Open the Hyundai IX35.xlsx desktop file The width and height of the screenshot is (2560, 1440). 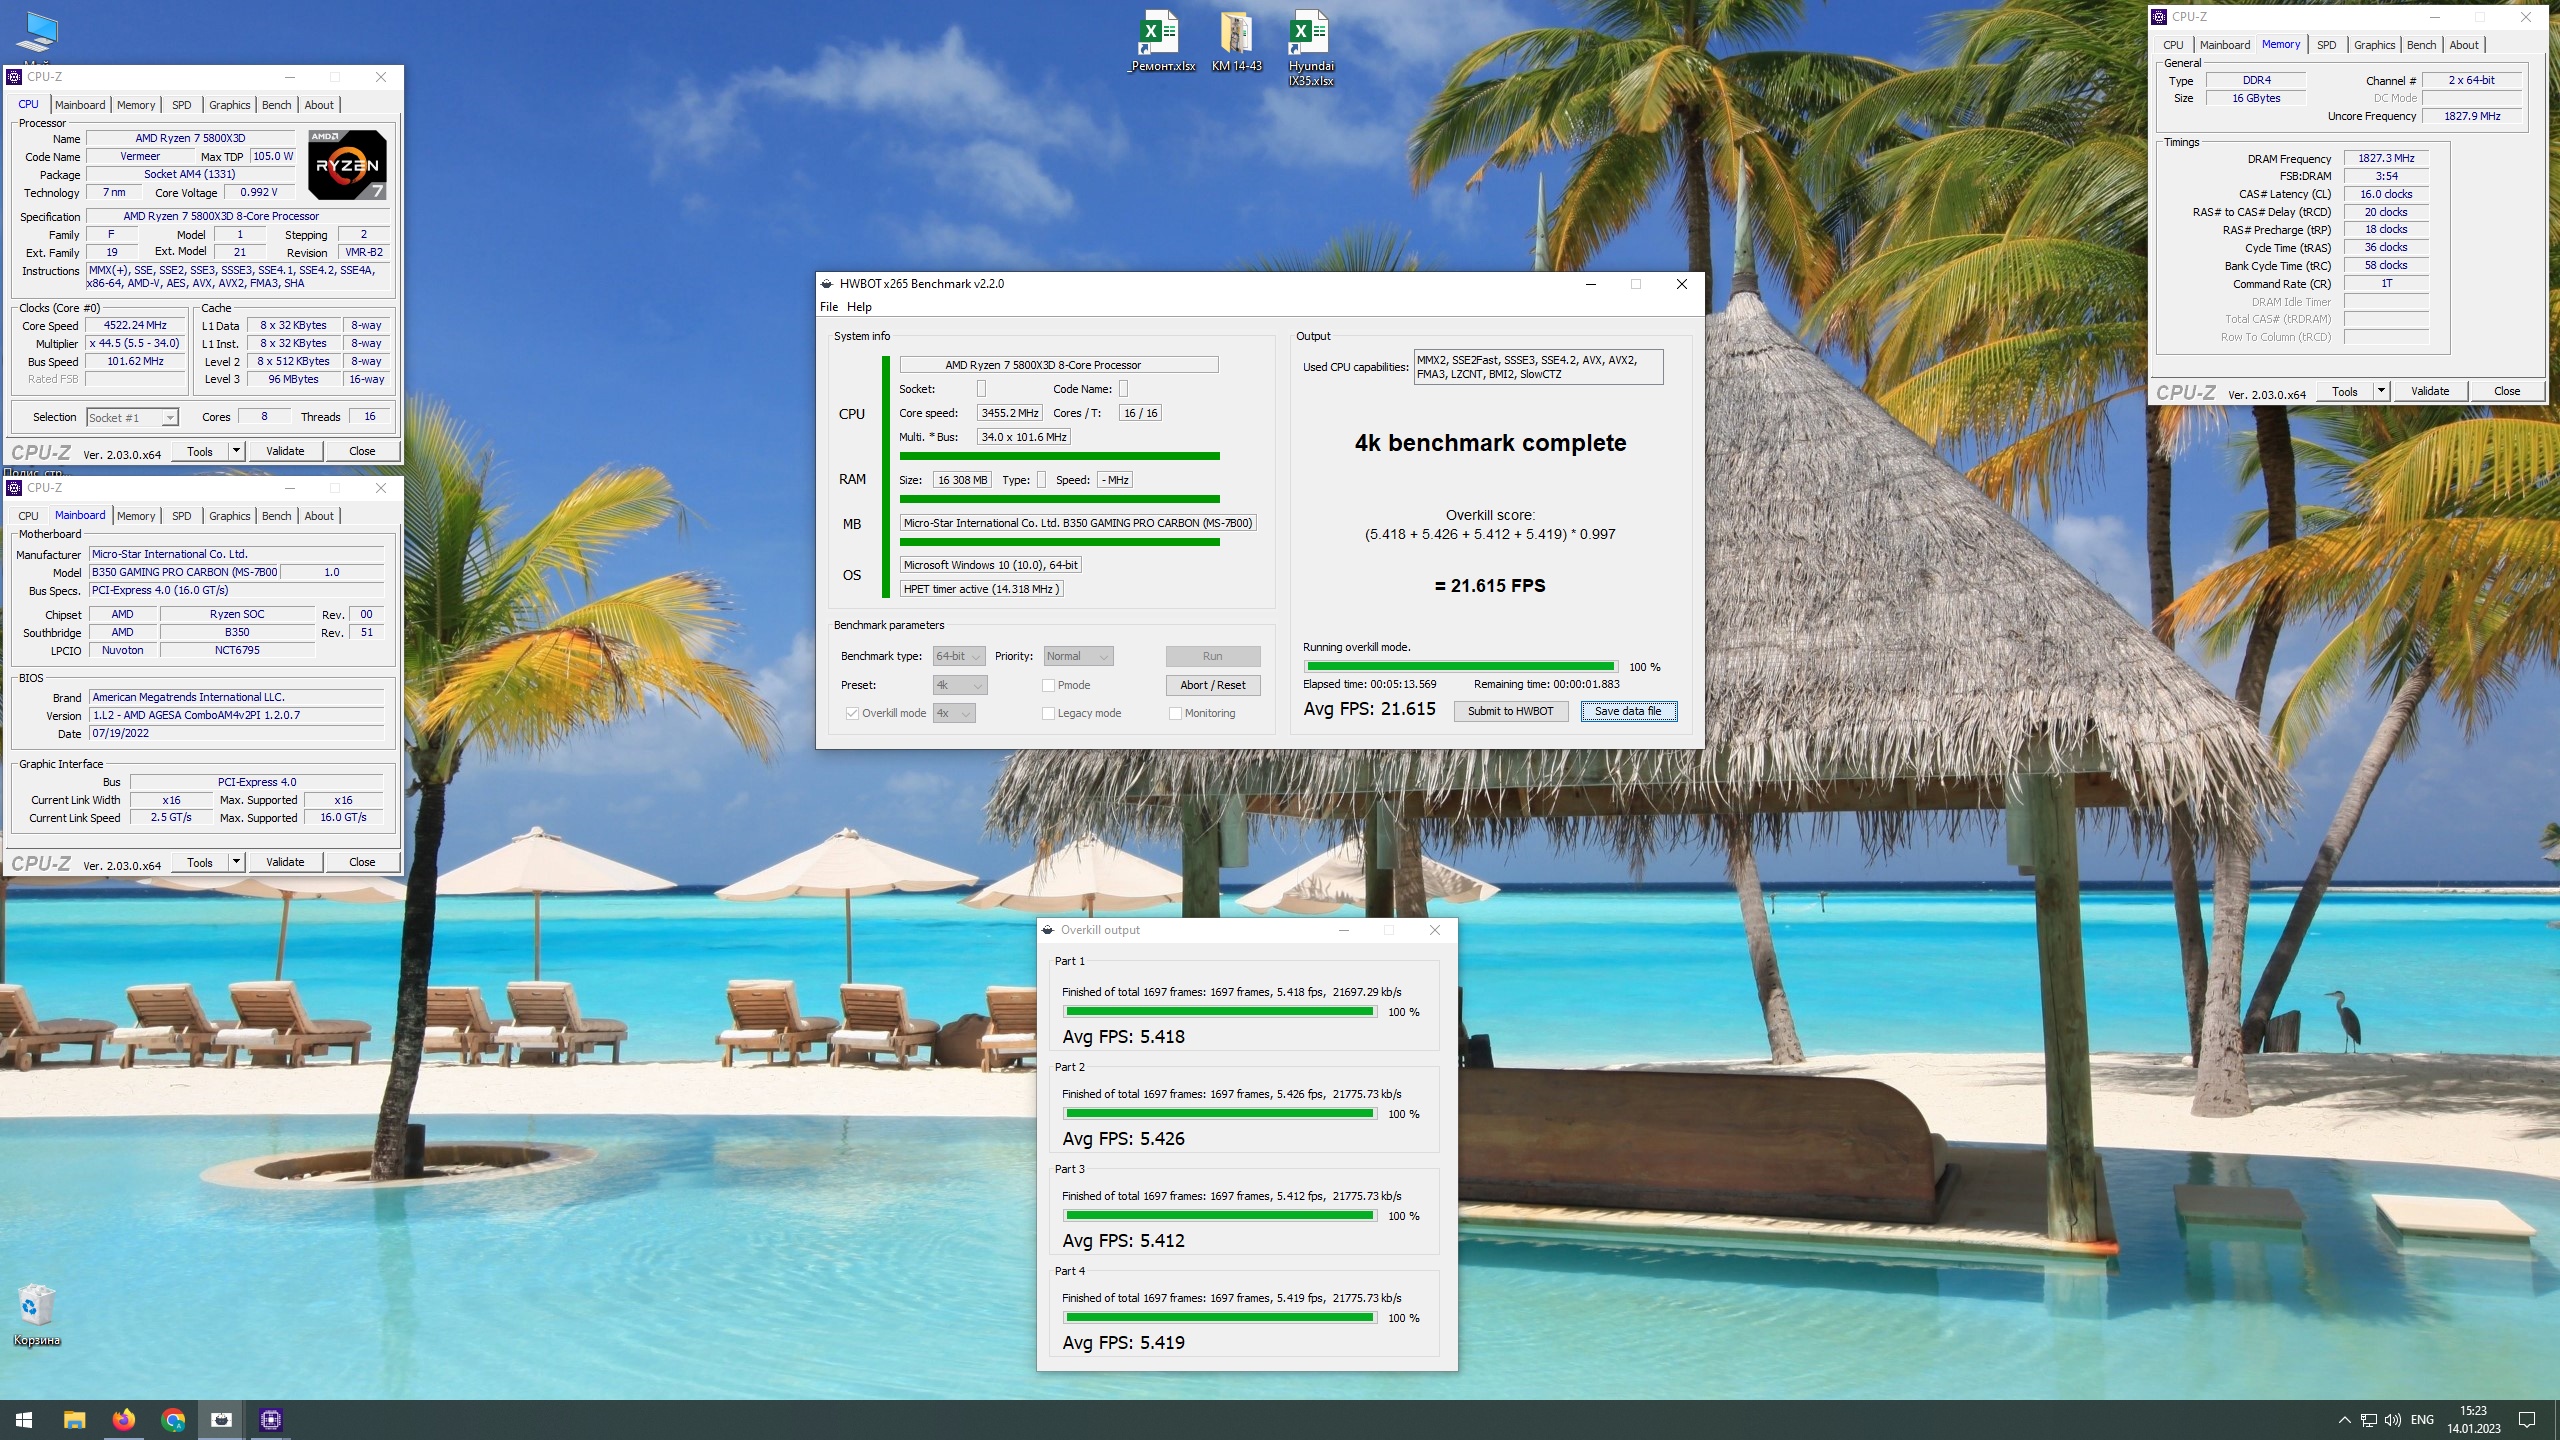(1310, 48)
